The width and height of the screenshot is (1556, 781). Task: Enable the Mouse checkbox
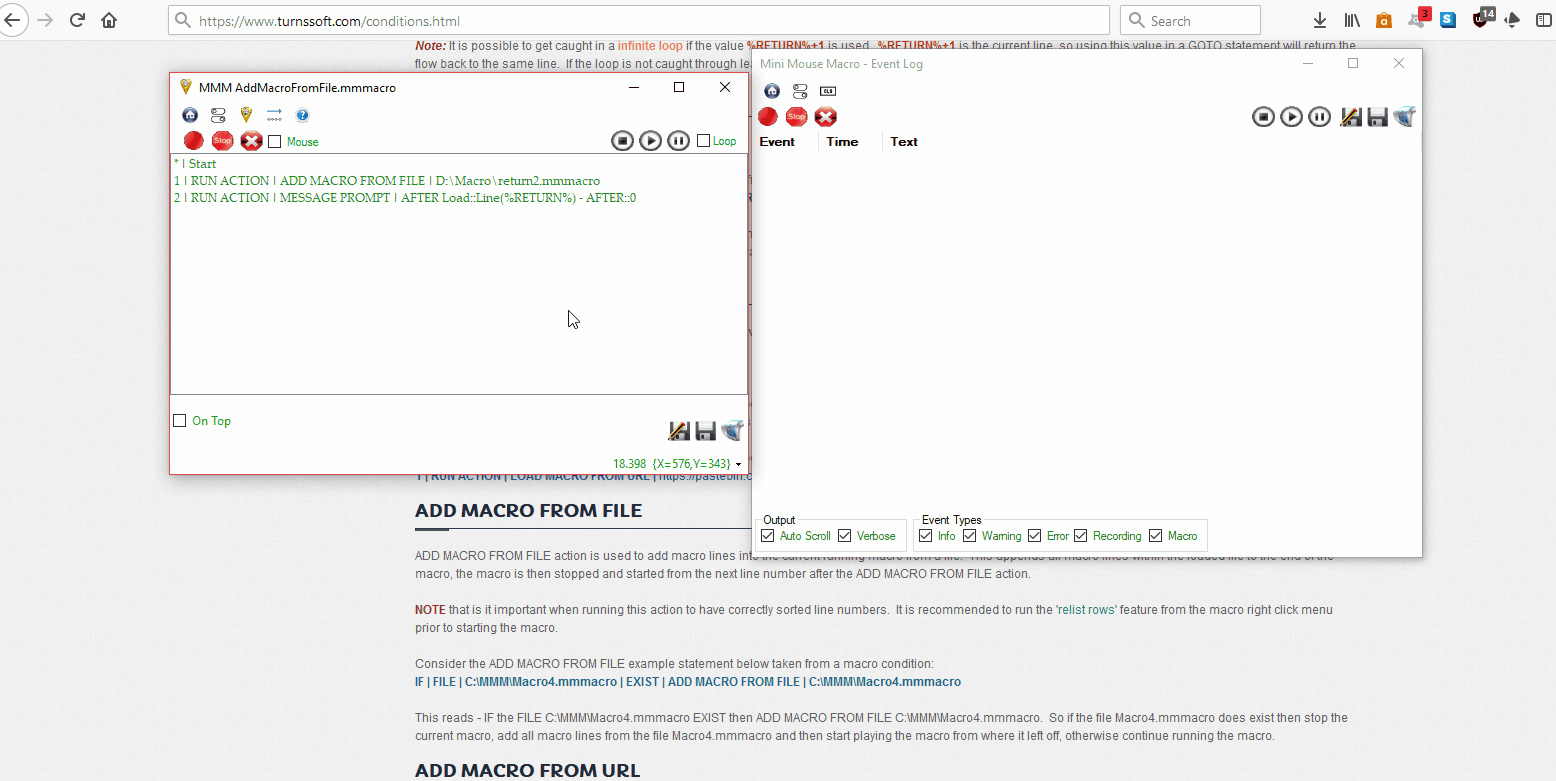point(275,142)
